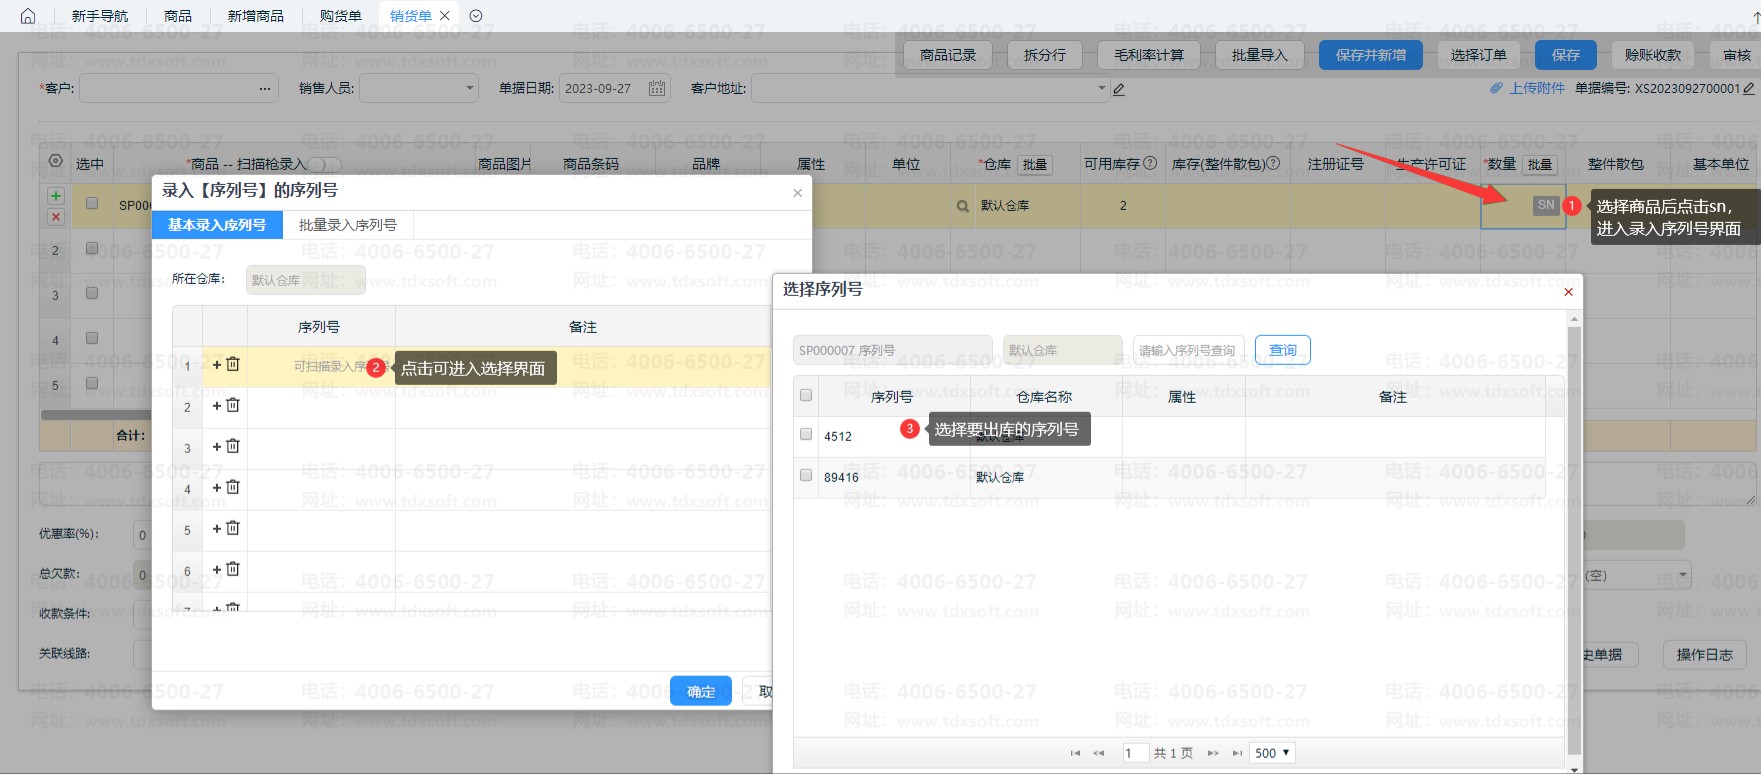The width and height of the screenshot is (1761, 774).
Task: Open the 购货单 tab
Action: click(340, 16)
